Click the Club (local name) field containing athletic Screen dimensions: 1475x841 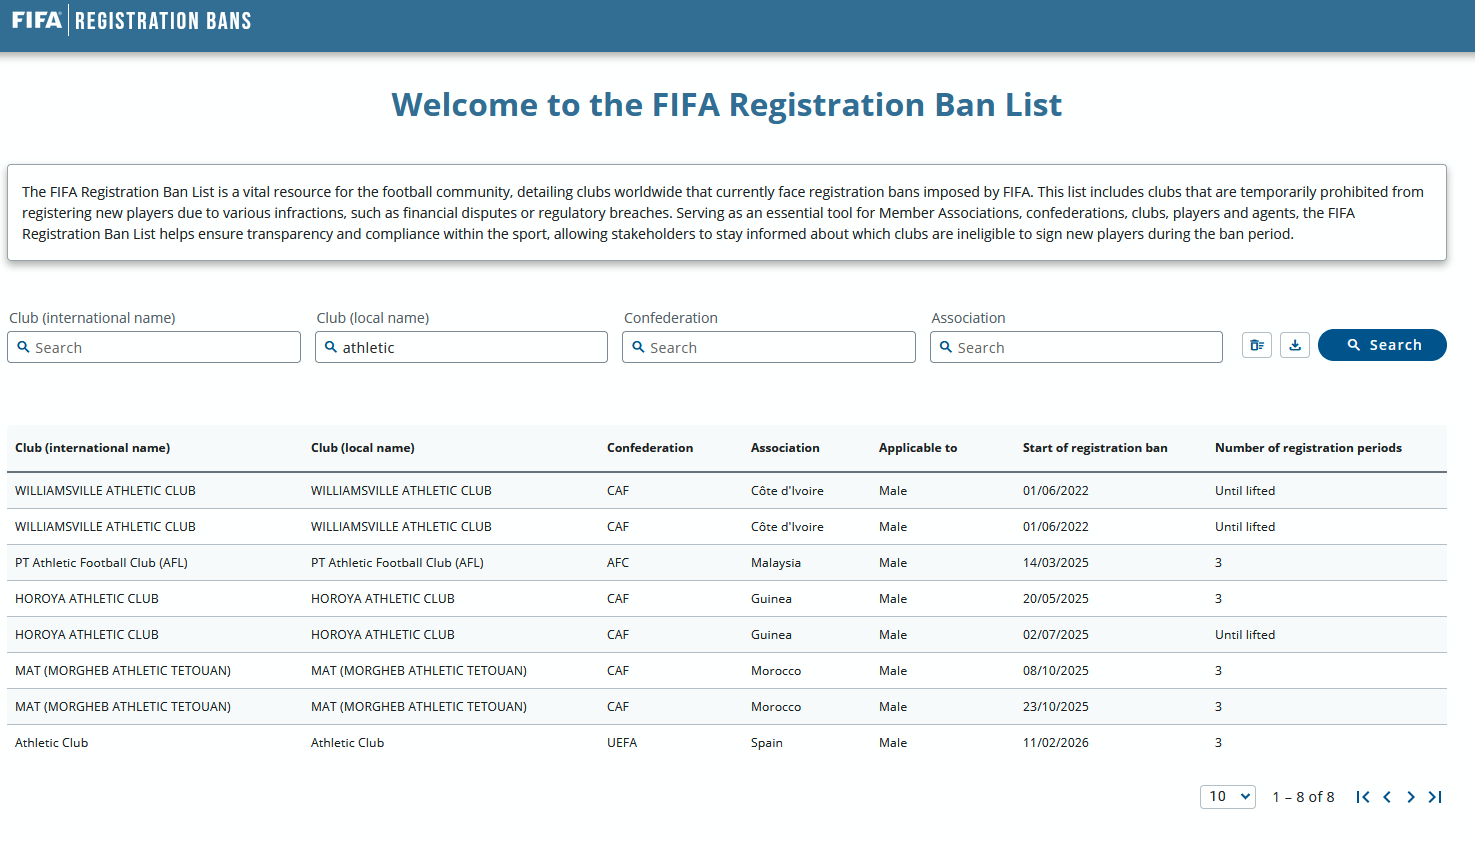pyautogui.click(x=470, y=347)
